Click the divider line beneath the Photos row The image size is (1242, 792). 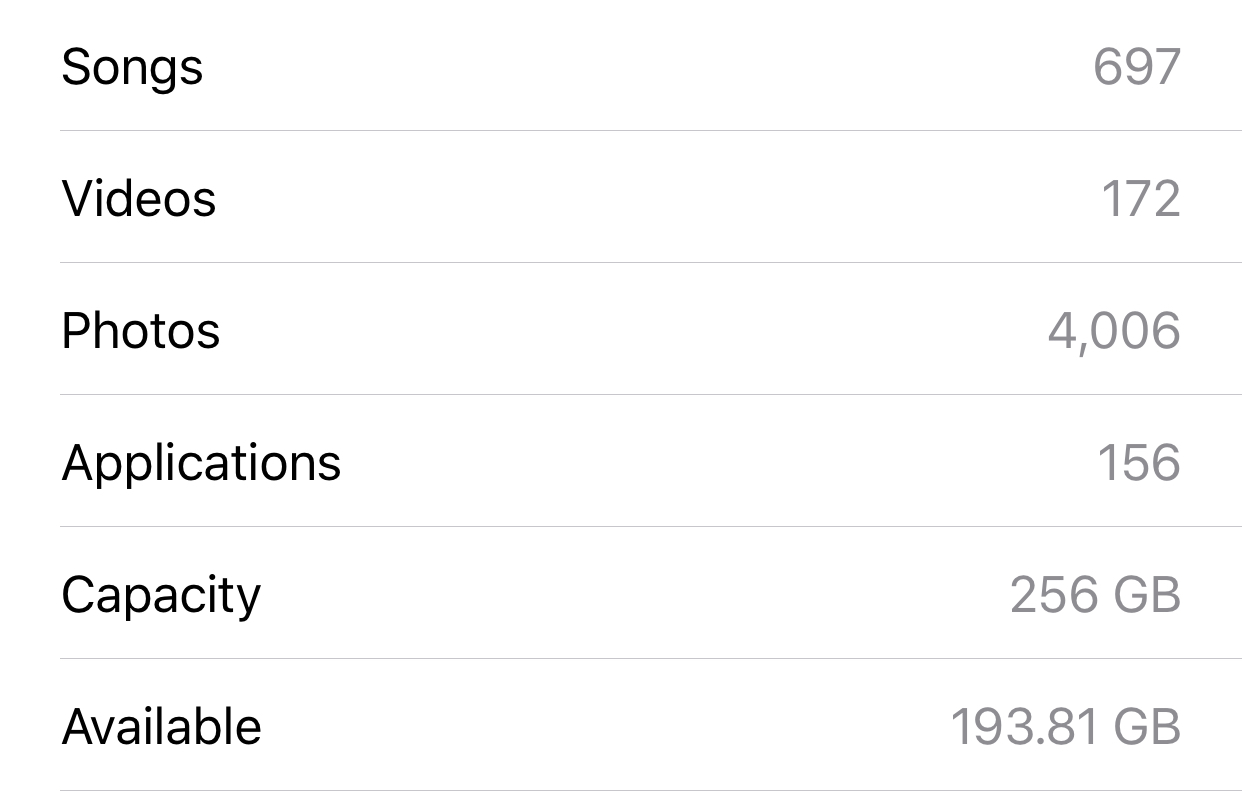[651, 394]
